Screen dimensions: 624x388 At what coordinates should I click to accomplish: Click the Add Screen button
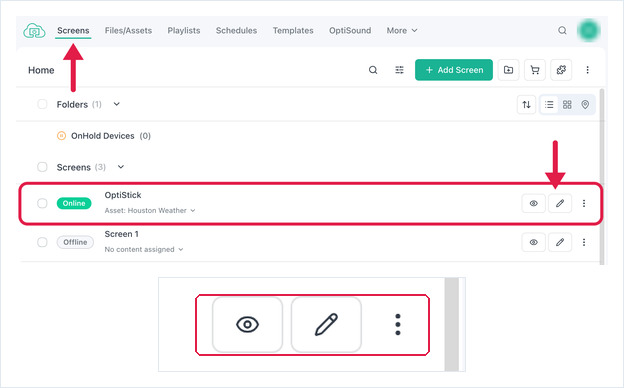[454, 70]
